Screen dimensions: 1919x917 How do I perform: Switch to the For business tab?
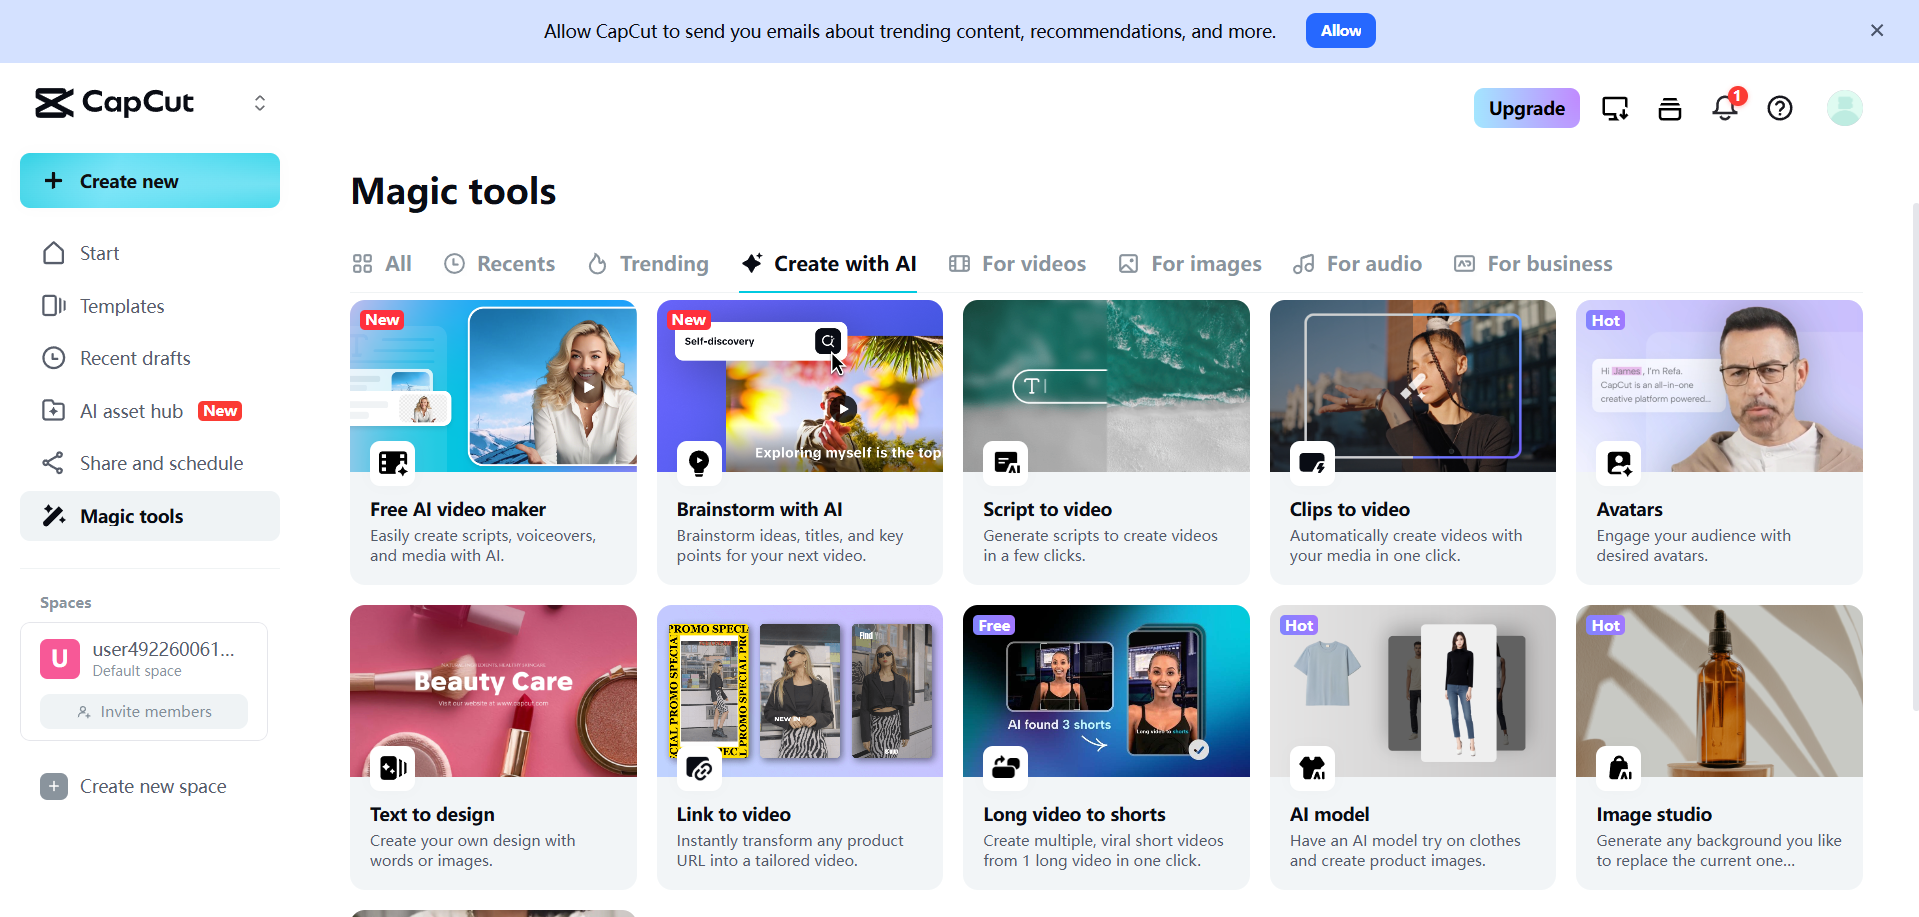point(1533,263)
